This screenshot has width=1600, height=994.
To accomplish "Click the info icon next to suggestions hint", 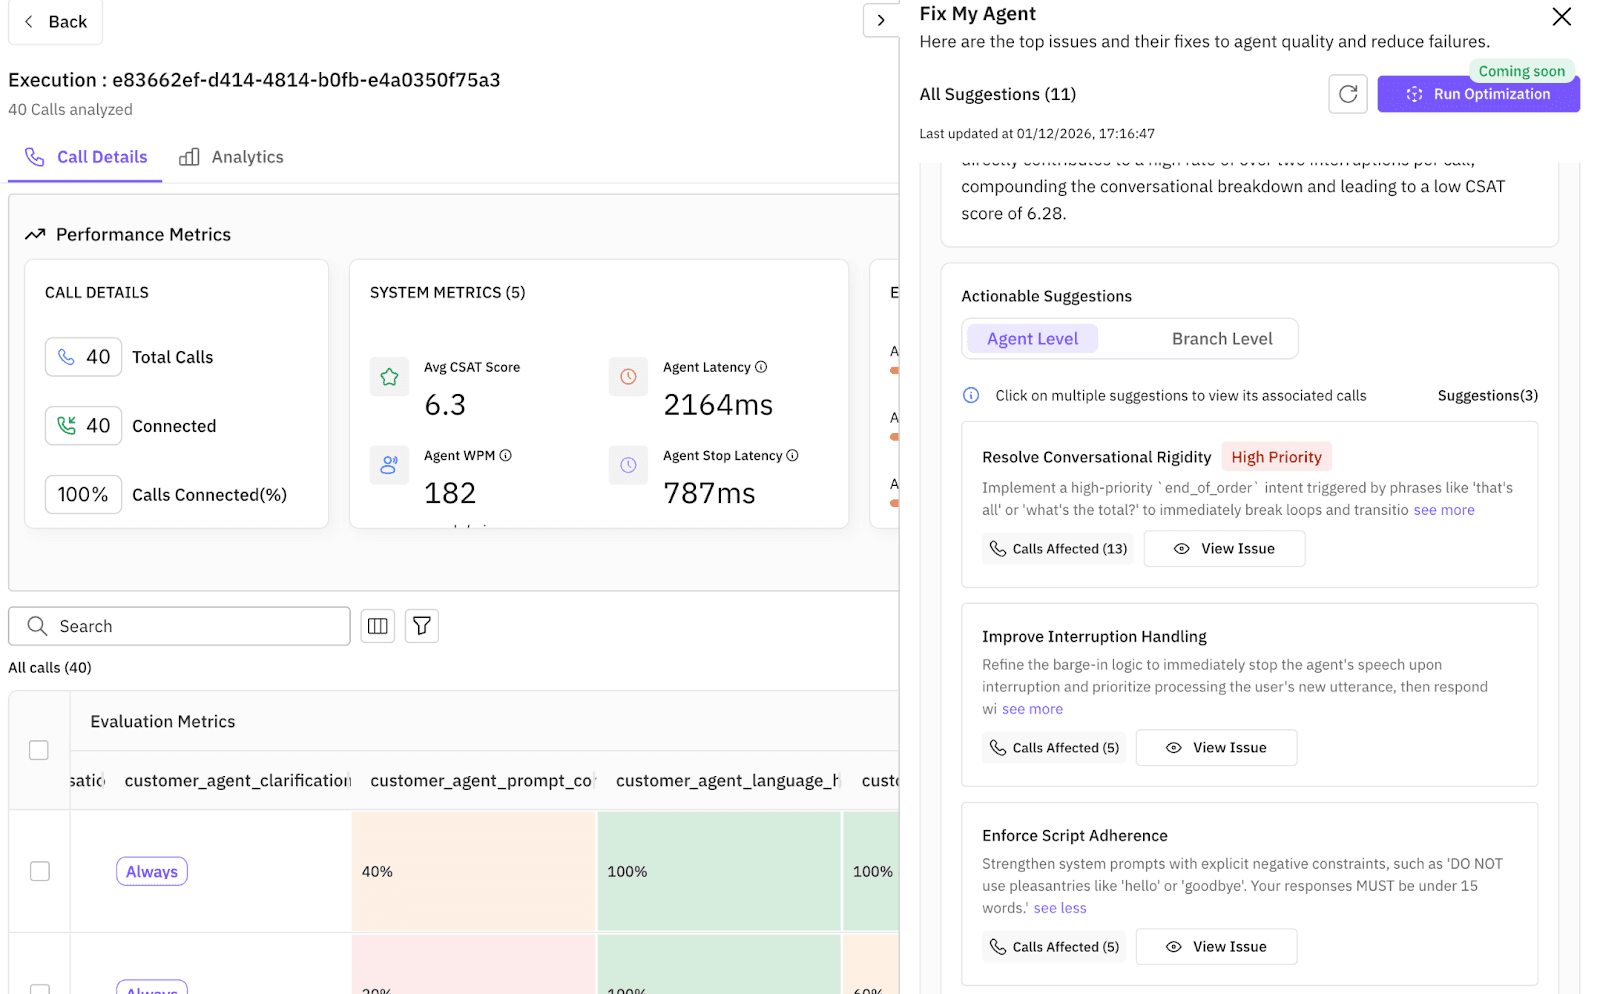I will (x=971, y=395).
